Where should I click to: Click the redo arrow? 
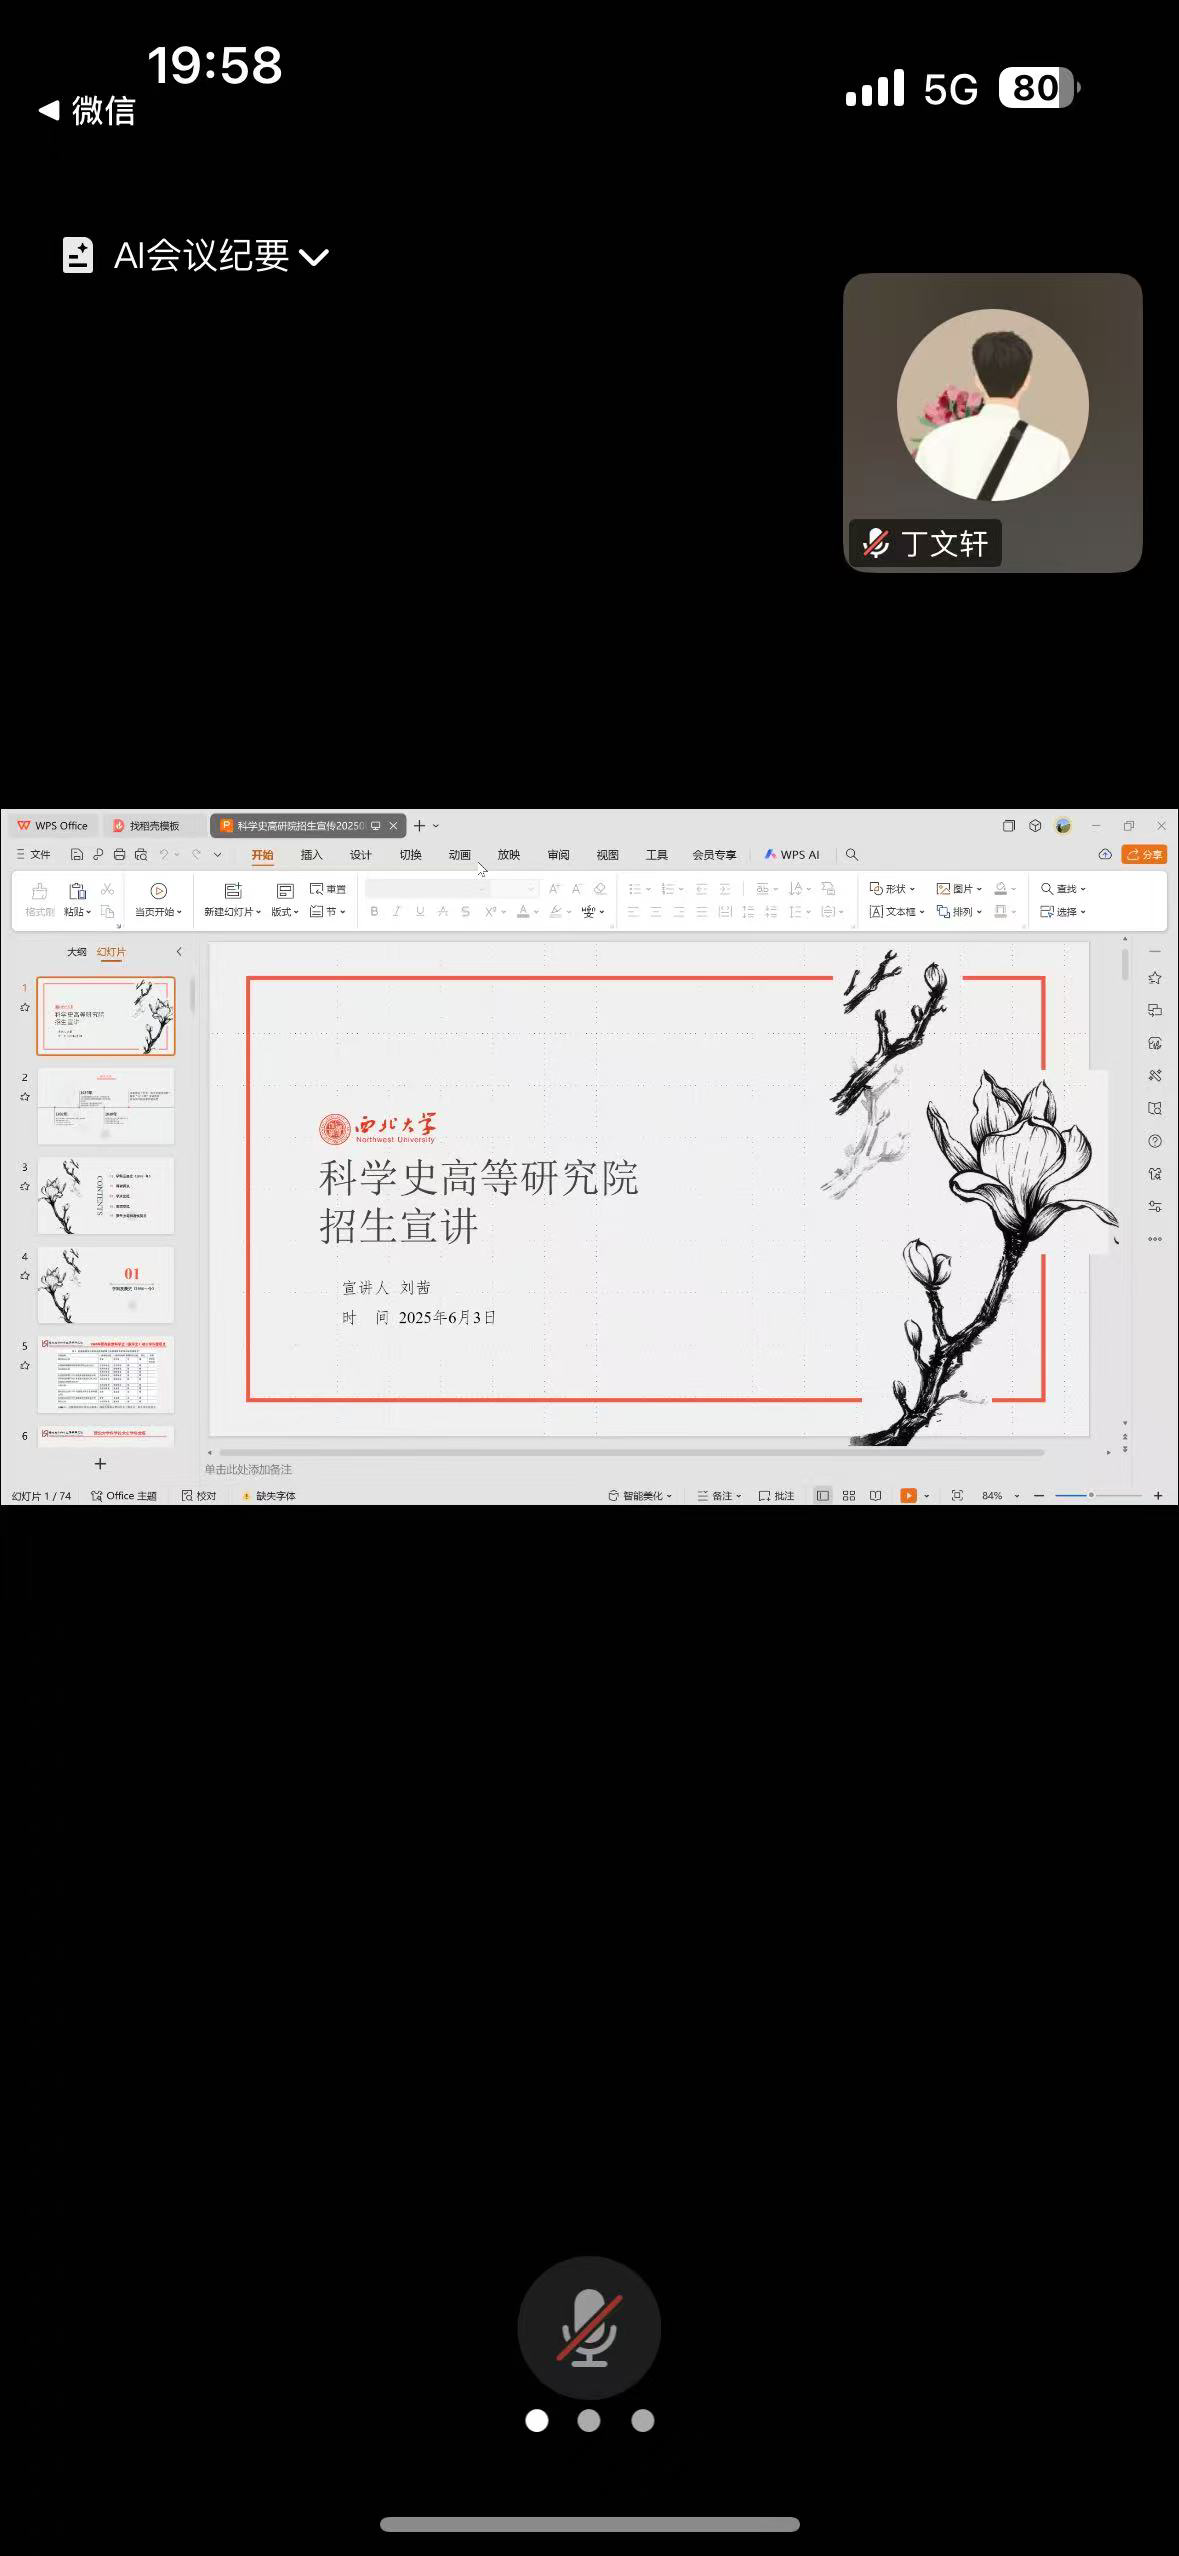tap(196, 855)
